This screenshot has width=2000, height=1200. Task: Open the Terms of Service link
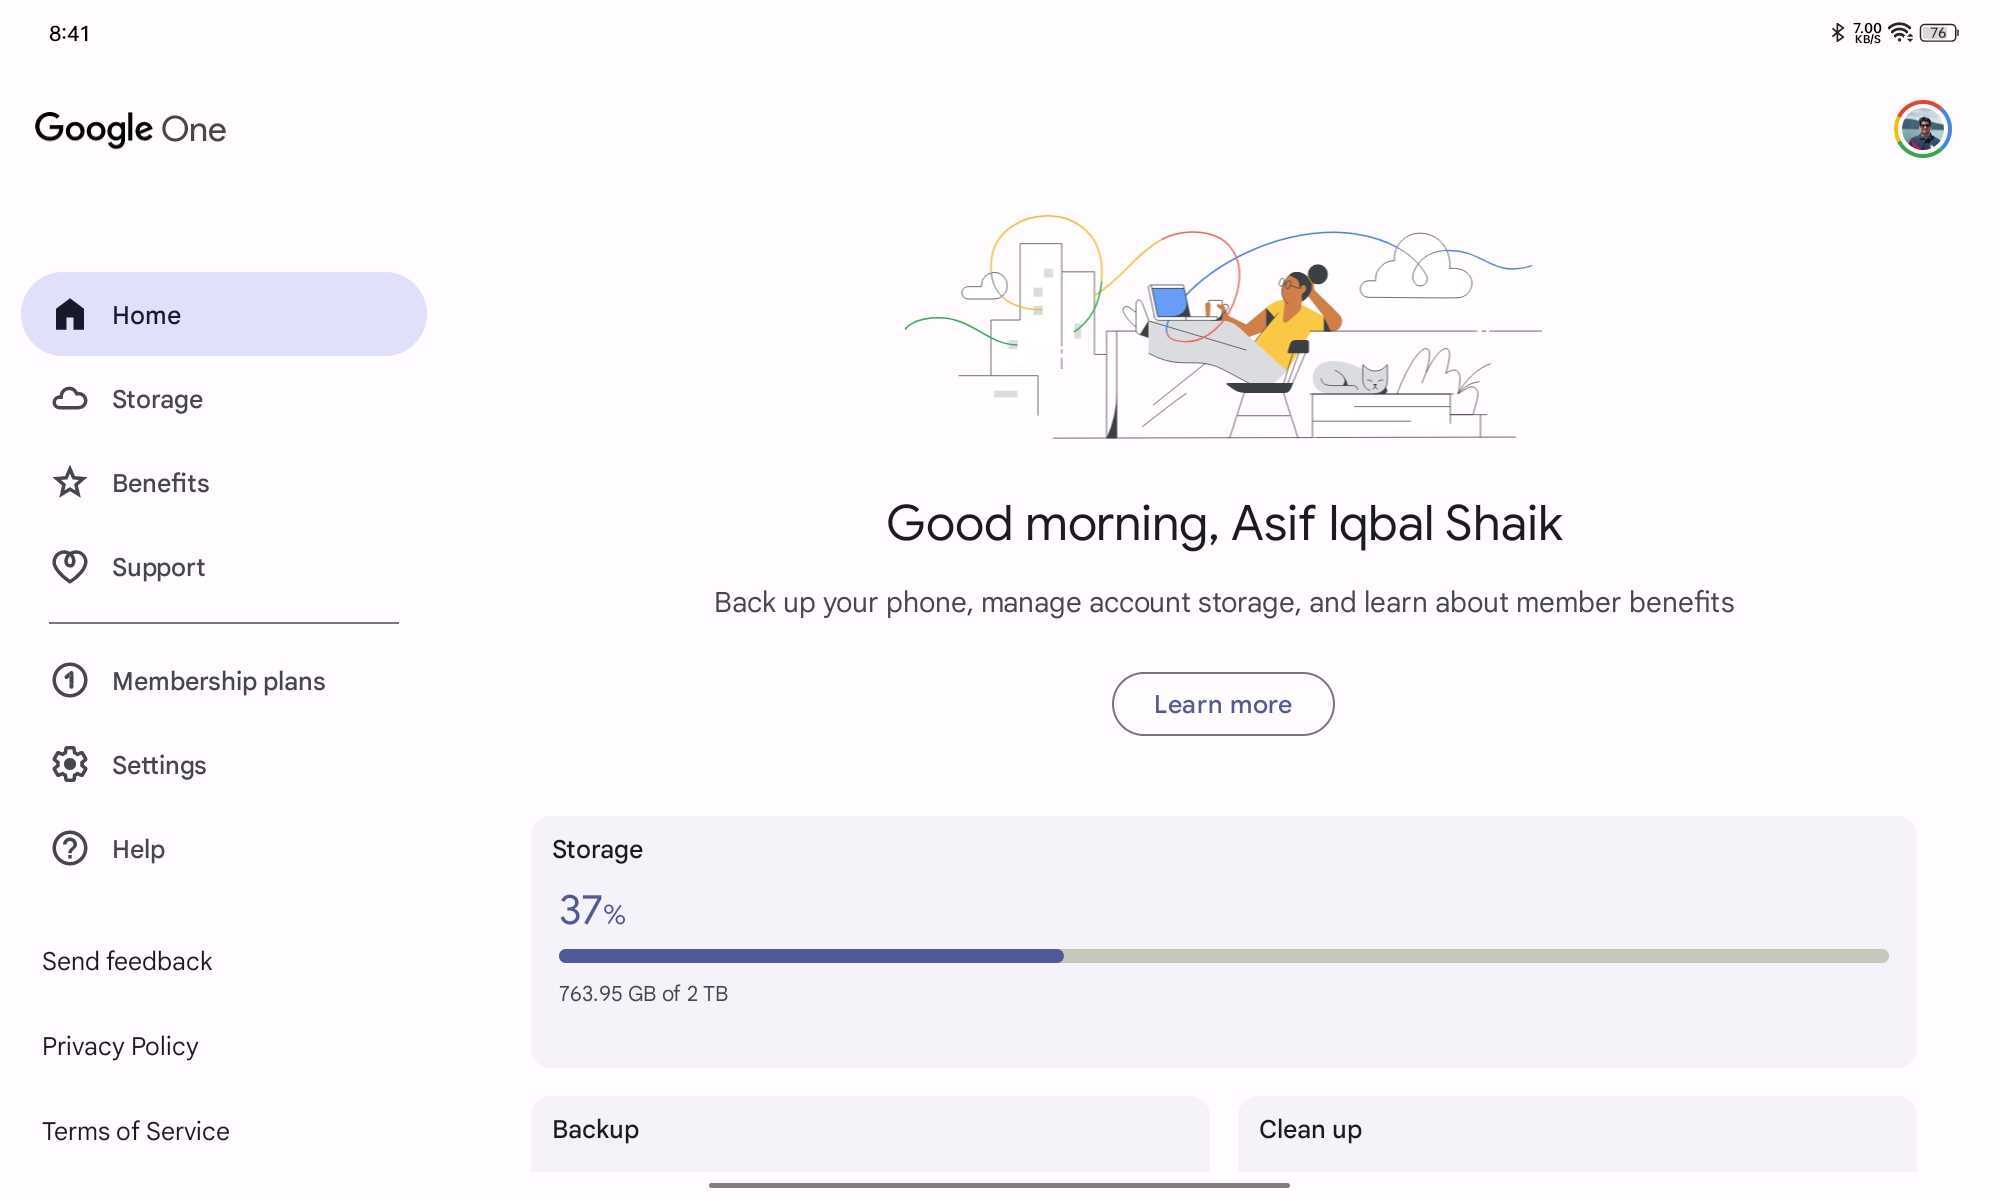click(x=136, y=1131)
